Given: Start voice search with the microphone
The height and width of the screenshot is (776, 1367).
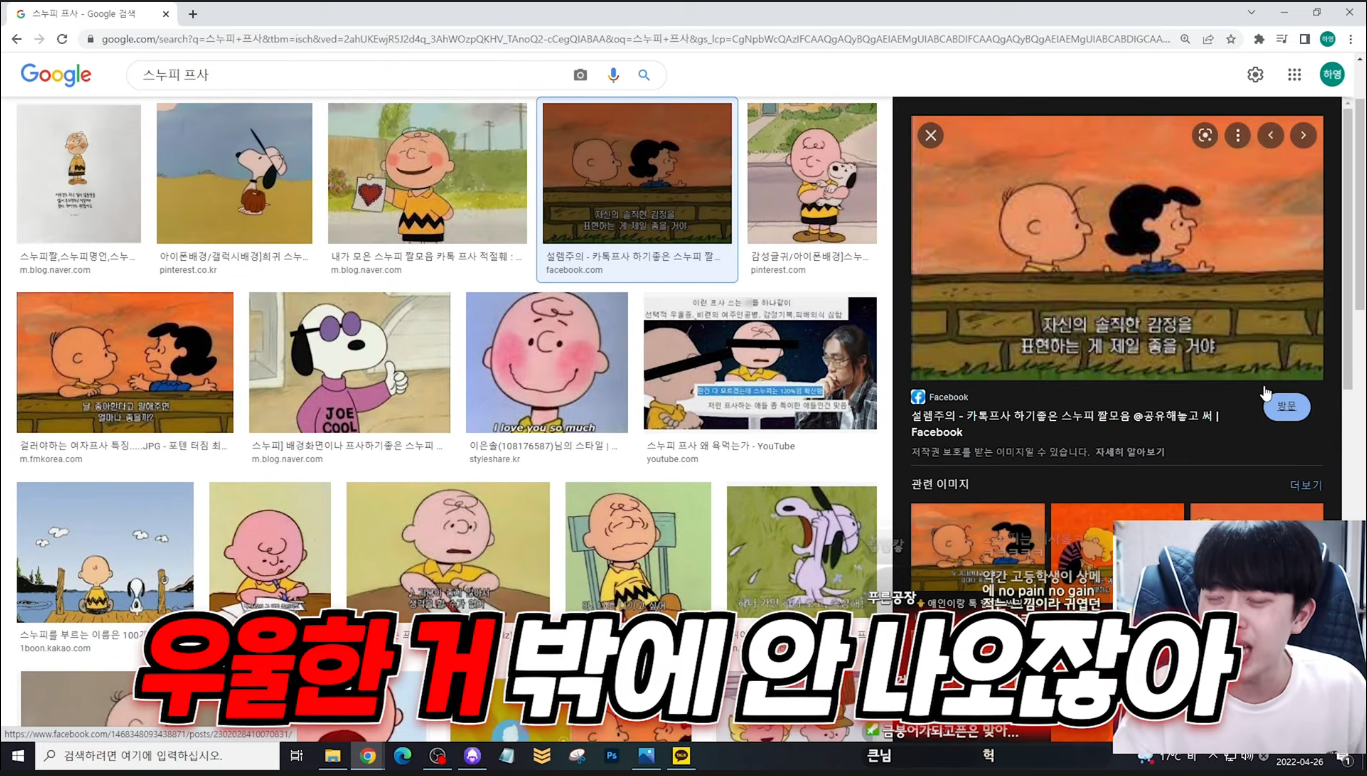Looking at the screenshot, I should pyautogui.click(x=613, y=75).
